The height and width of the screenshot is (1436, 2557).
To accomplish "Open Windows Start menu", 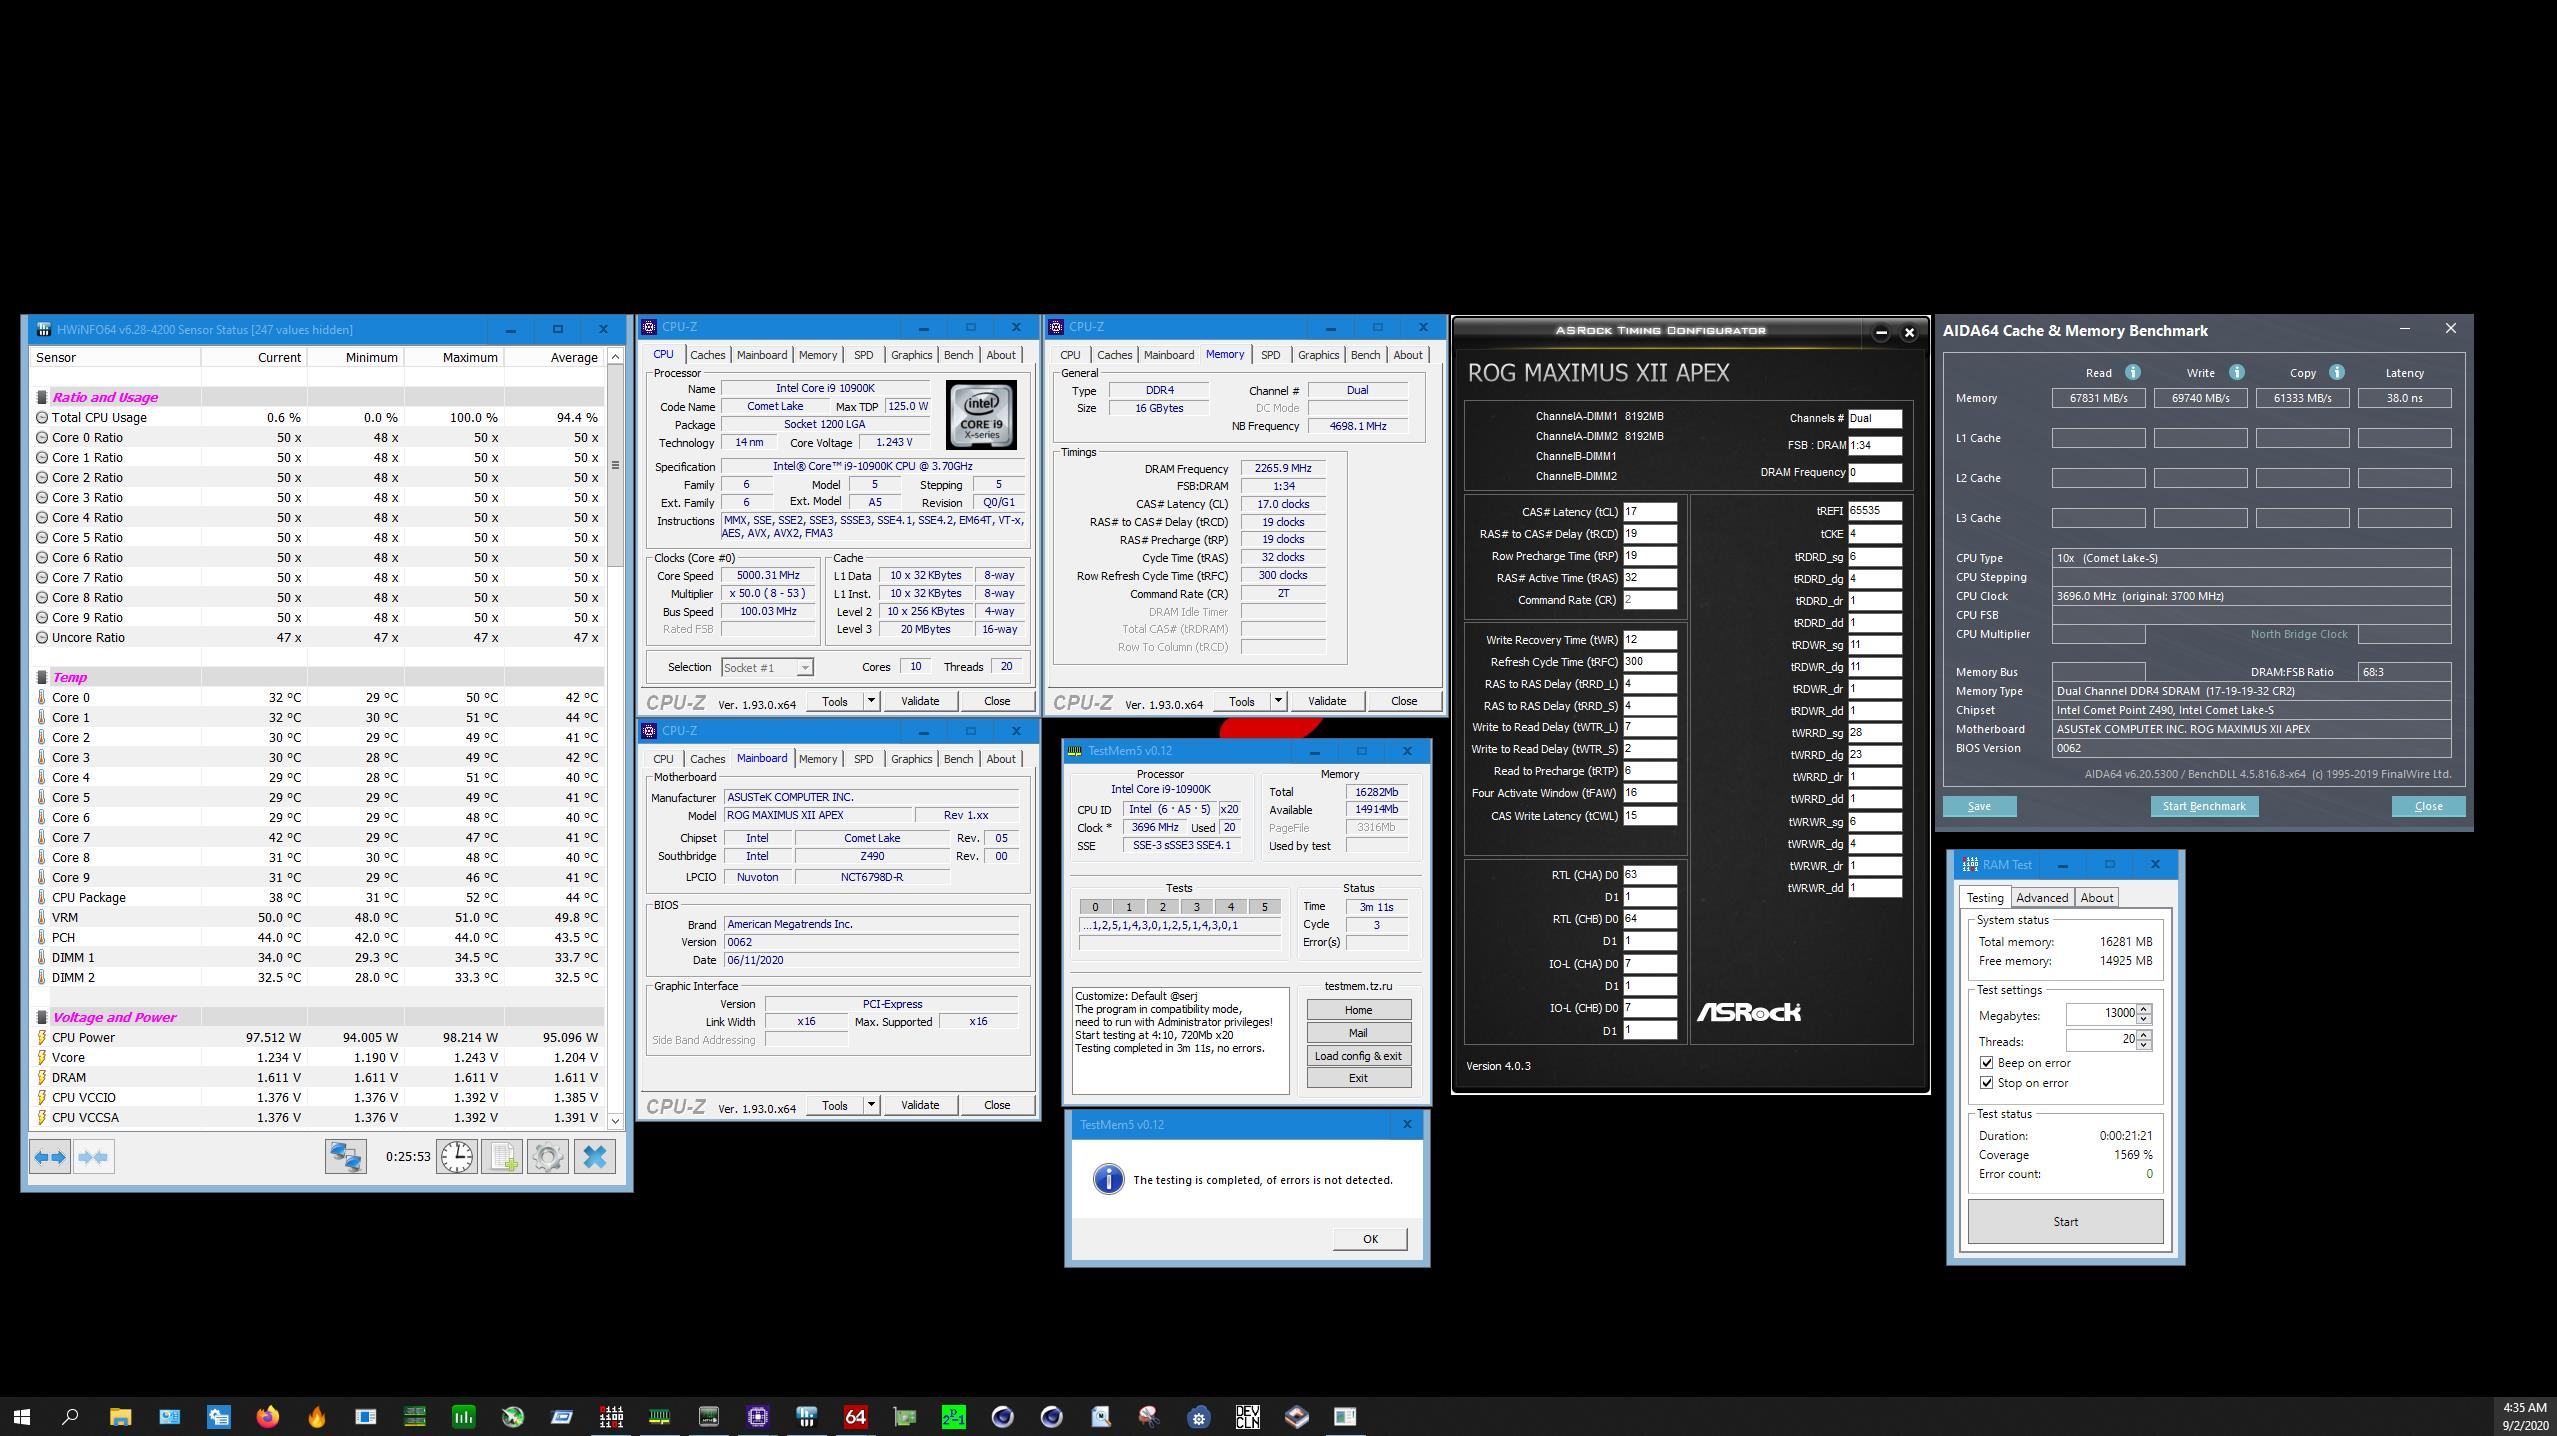I will click(x=22, y=1416).
